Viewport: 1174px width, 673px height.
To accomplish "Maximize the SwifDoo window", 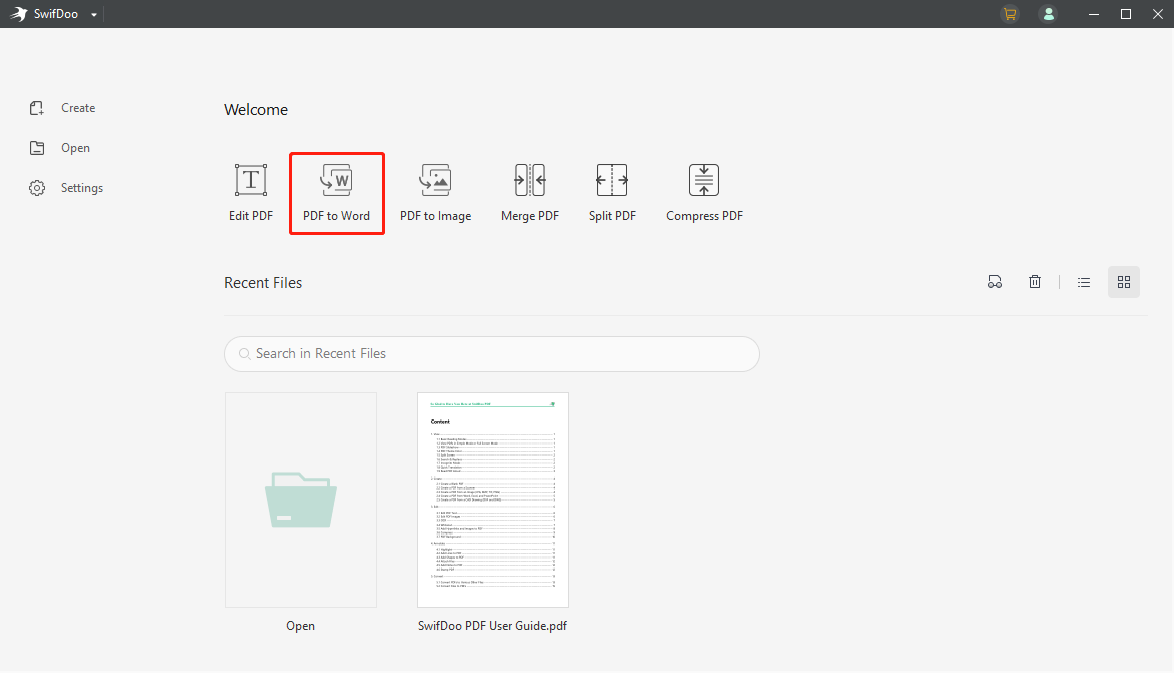I will click(x=1125, y=14).
